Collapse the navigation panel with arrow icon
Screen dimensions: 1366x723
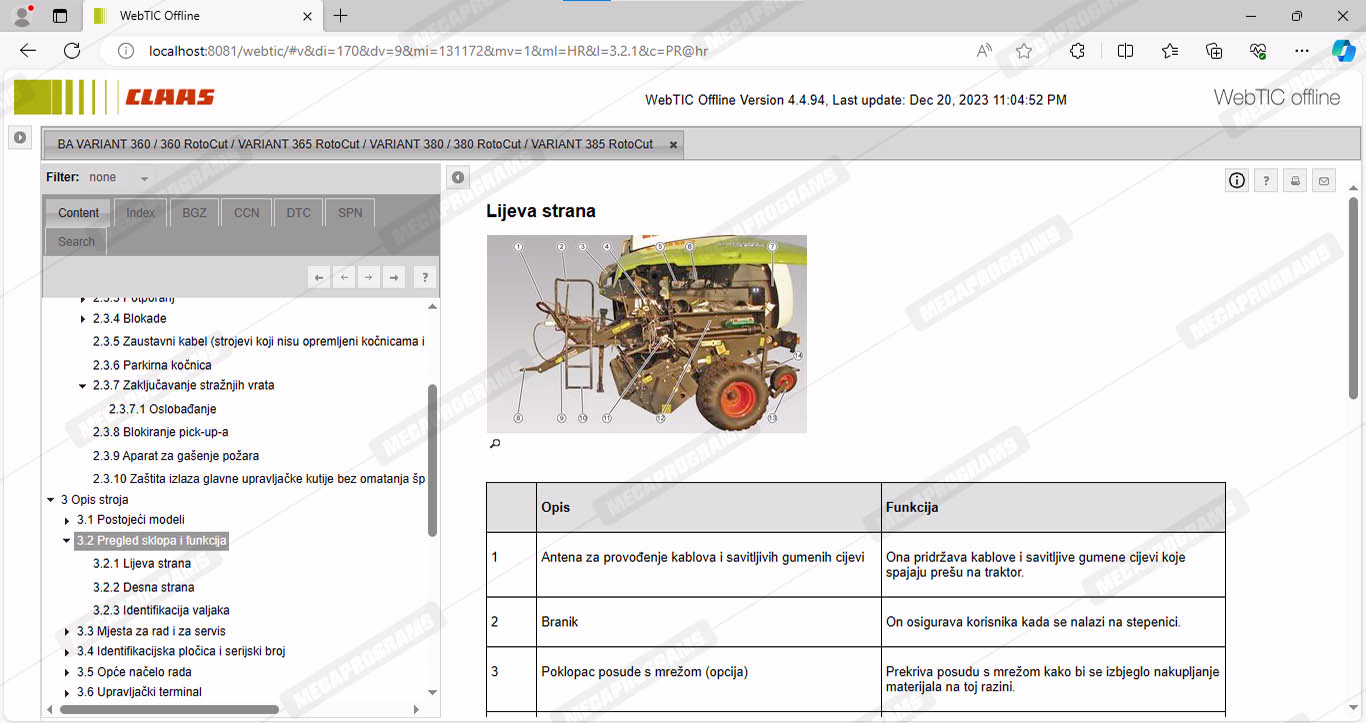point(457,177)
